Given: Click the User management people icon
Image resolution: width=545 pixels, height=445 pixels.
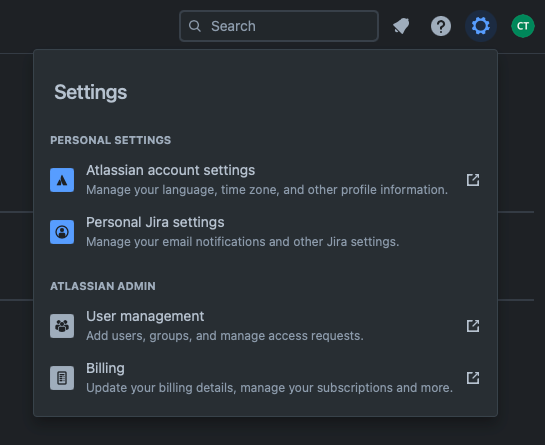Looking at the screenshot, I should (62, 326).
